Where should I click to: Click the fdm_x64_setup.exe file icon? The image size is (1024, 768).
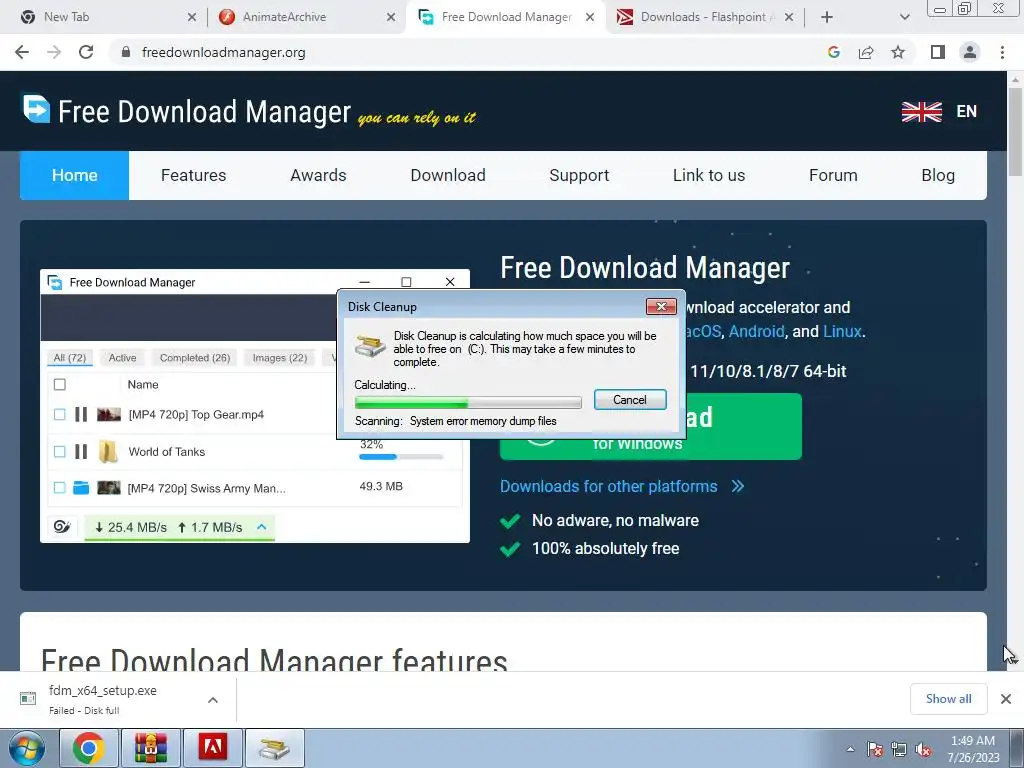coord(28,699)
